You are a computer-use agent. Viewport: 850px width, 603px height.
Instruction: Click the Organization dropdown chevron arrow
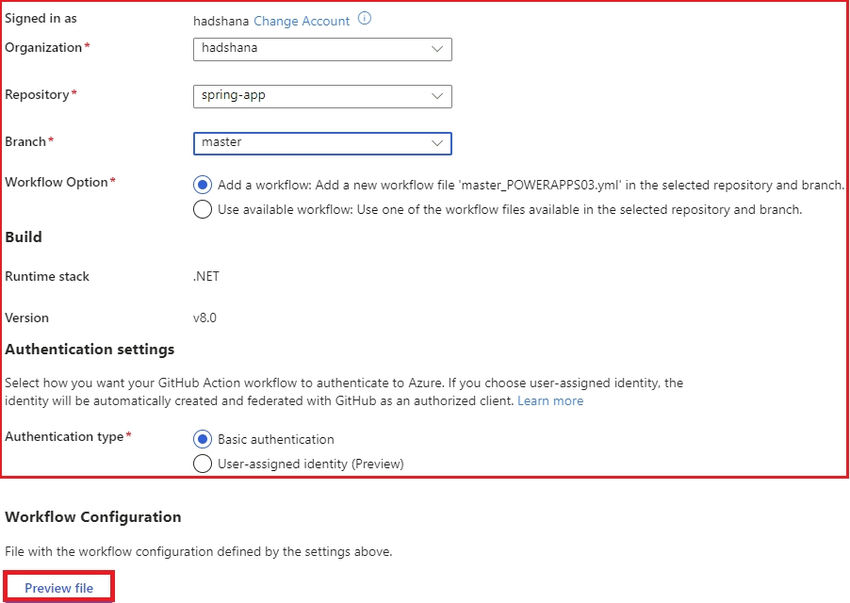tap(437, 48)
